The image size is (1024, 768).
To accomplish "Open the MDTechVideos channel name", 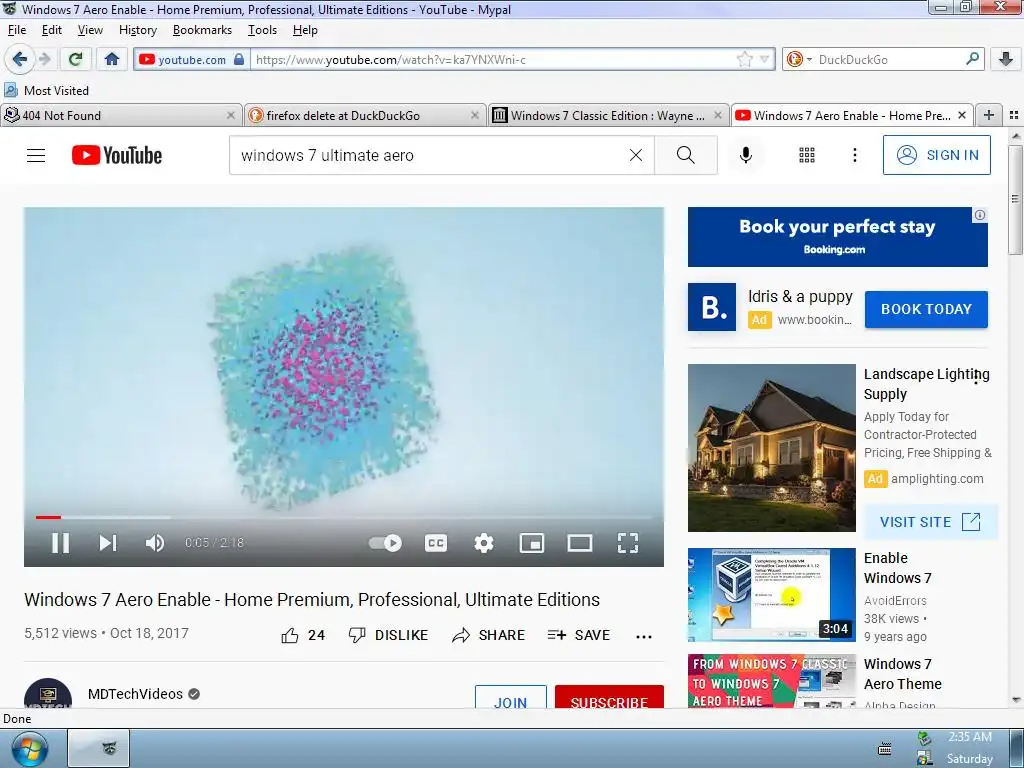I will [135, 694].
